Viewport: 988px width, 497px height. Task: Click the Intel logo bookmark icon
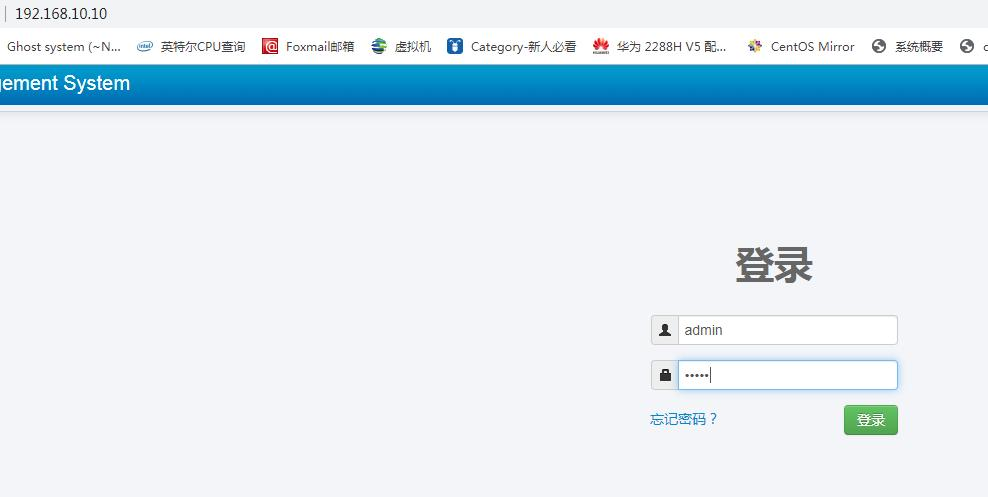(145, 46)
